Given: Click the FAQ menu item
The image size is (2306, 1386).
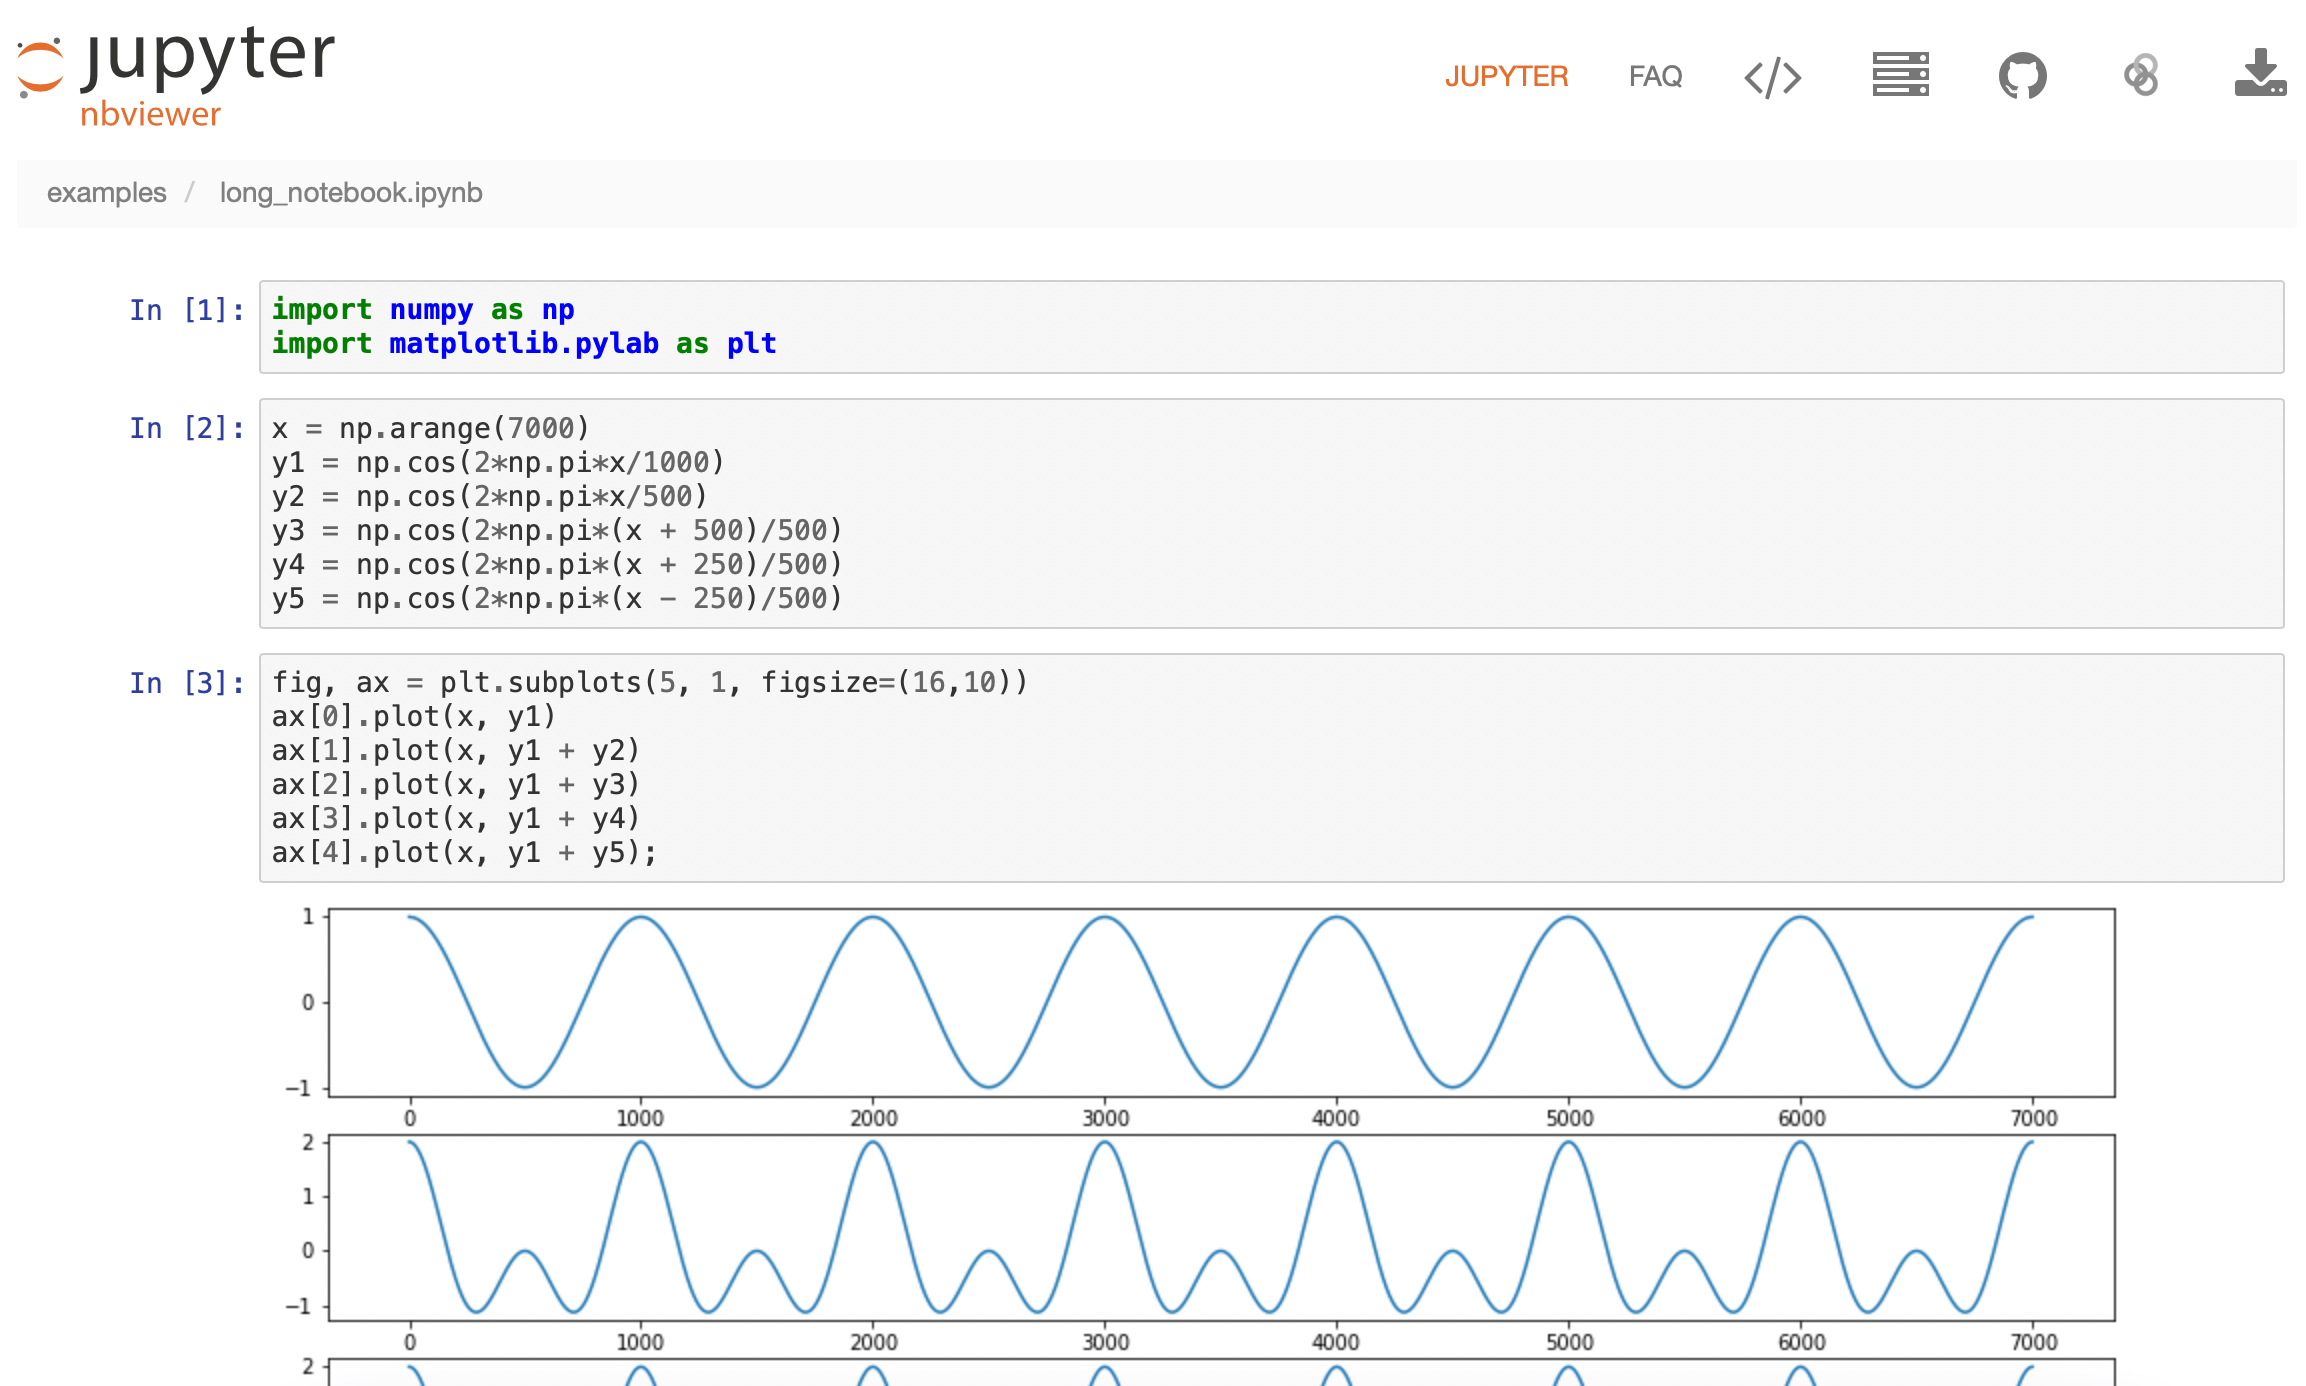Looking at the screenshot, I should coord(1652,74).
